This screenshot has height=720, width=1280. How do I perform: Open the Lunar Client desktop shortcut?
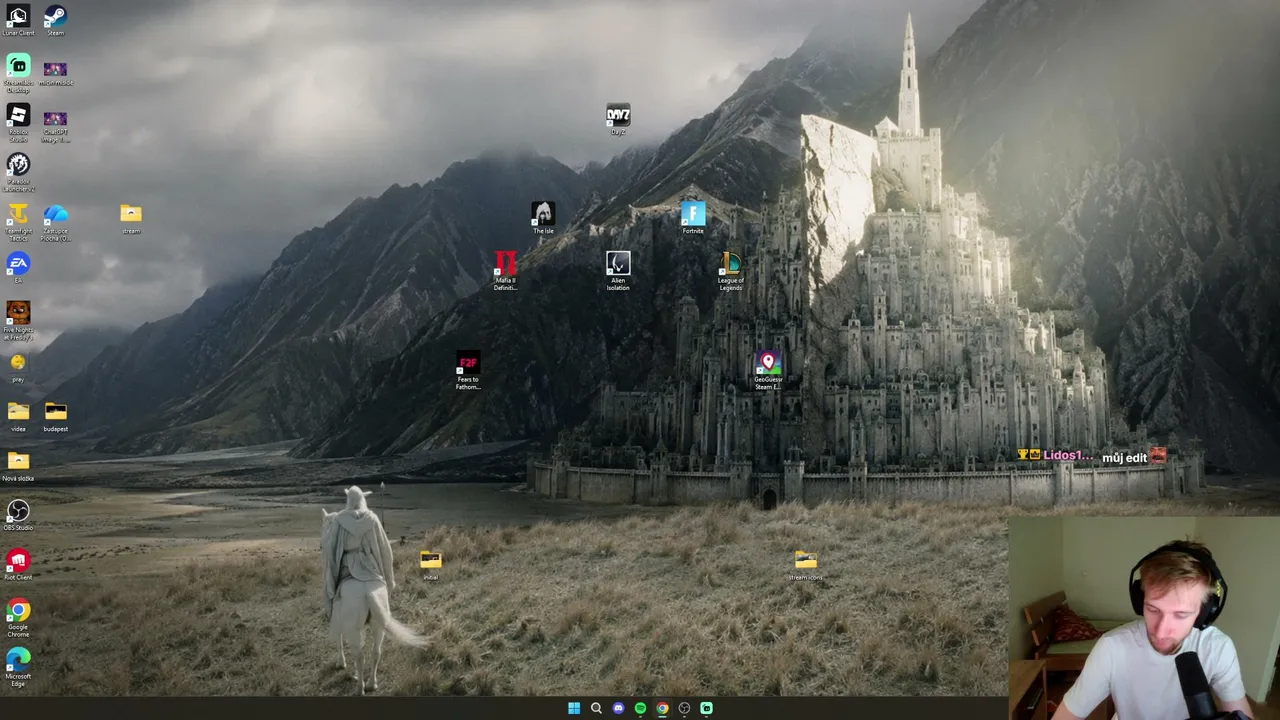[18, 21]
